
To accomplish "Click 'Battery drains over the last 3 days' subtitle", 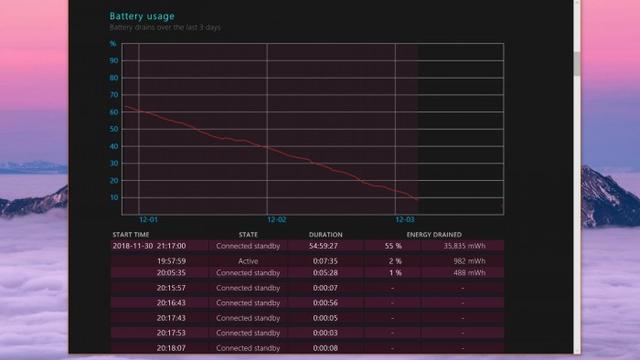I will pyautogui.click(x=165, y=27).
